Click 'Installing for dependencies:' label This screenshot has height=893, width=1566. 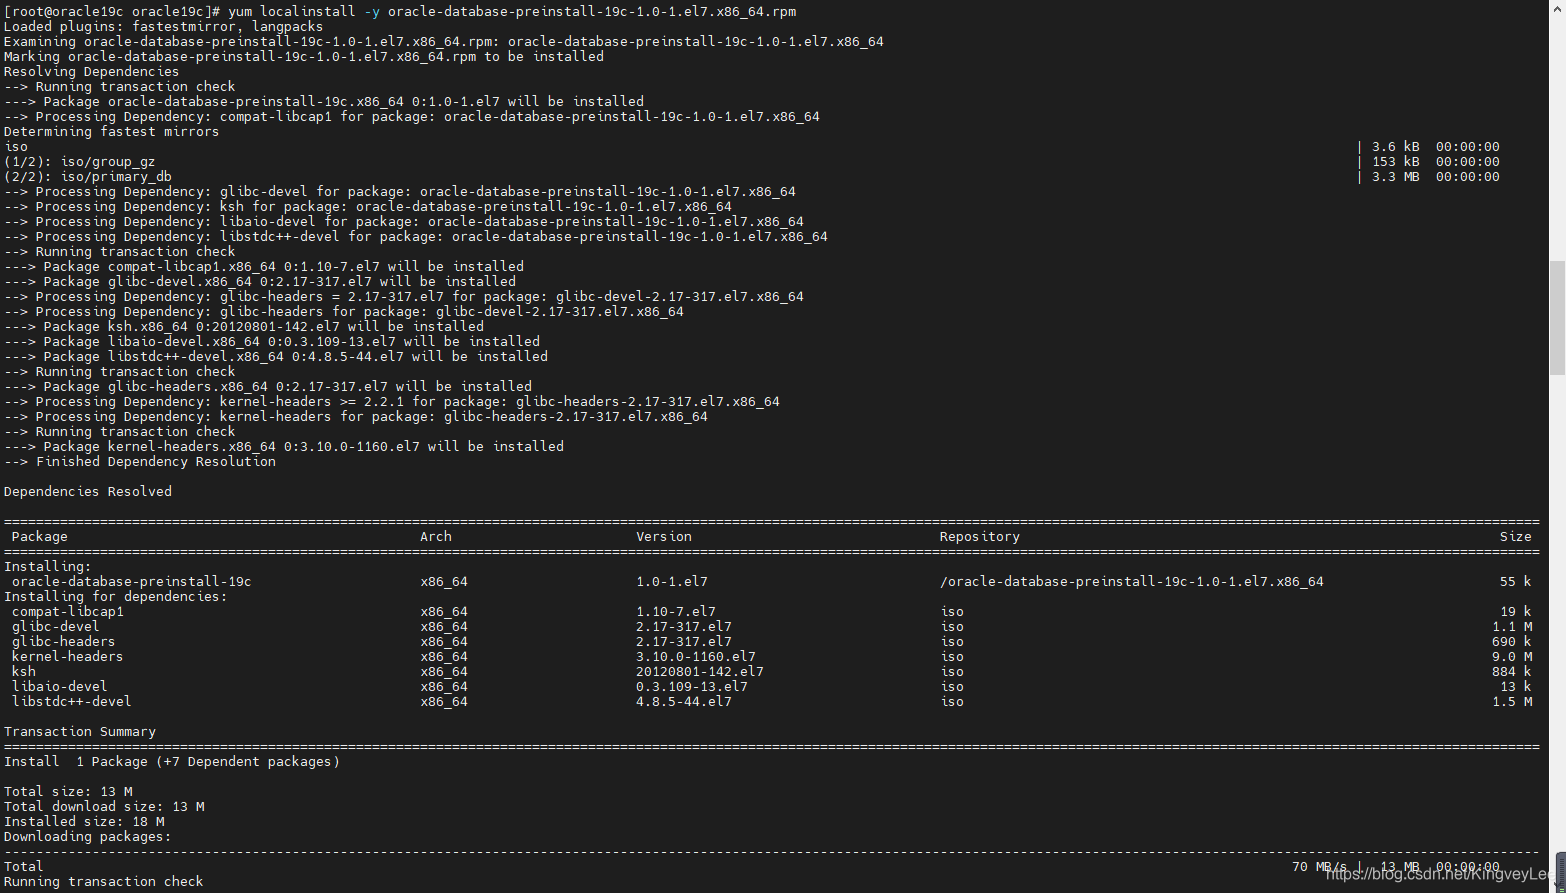[115, 596]
